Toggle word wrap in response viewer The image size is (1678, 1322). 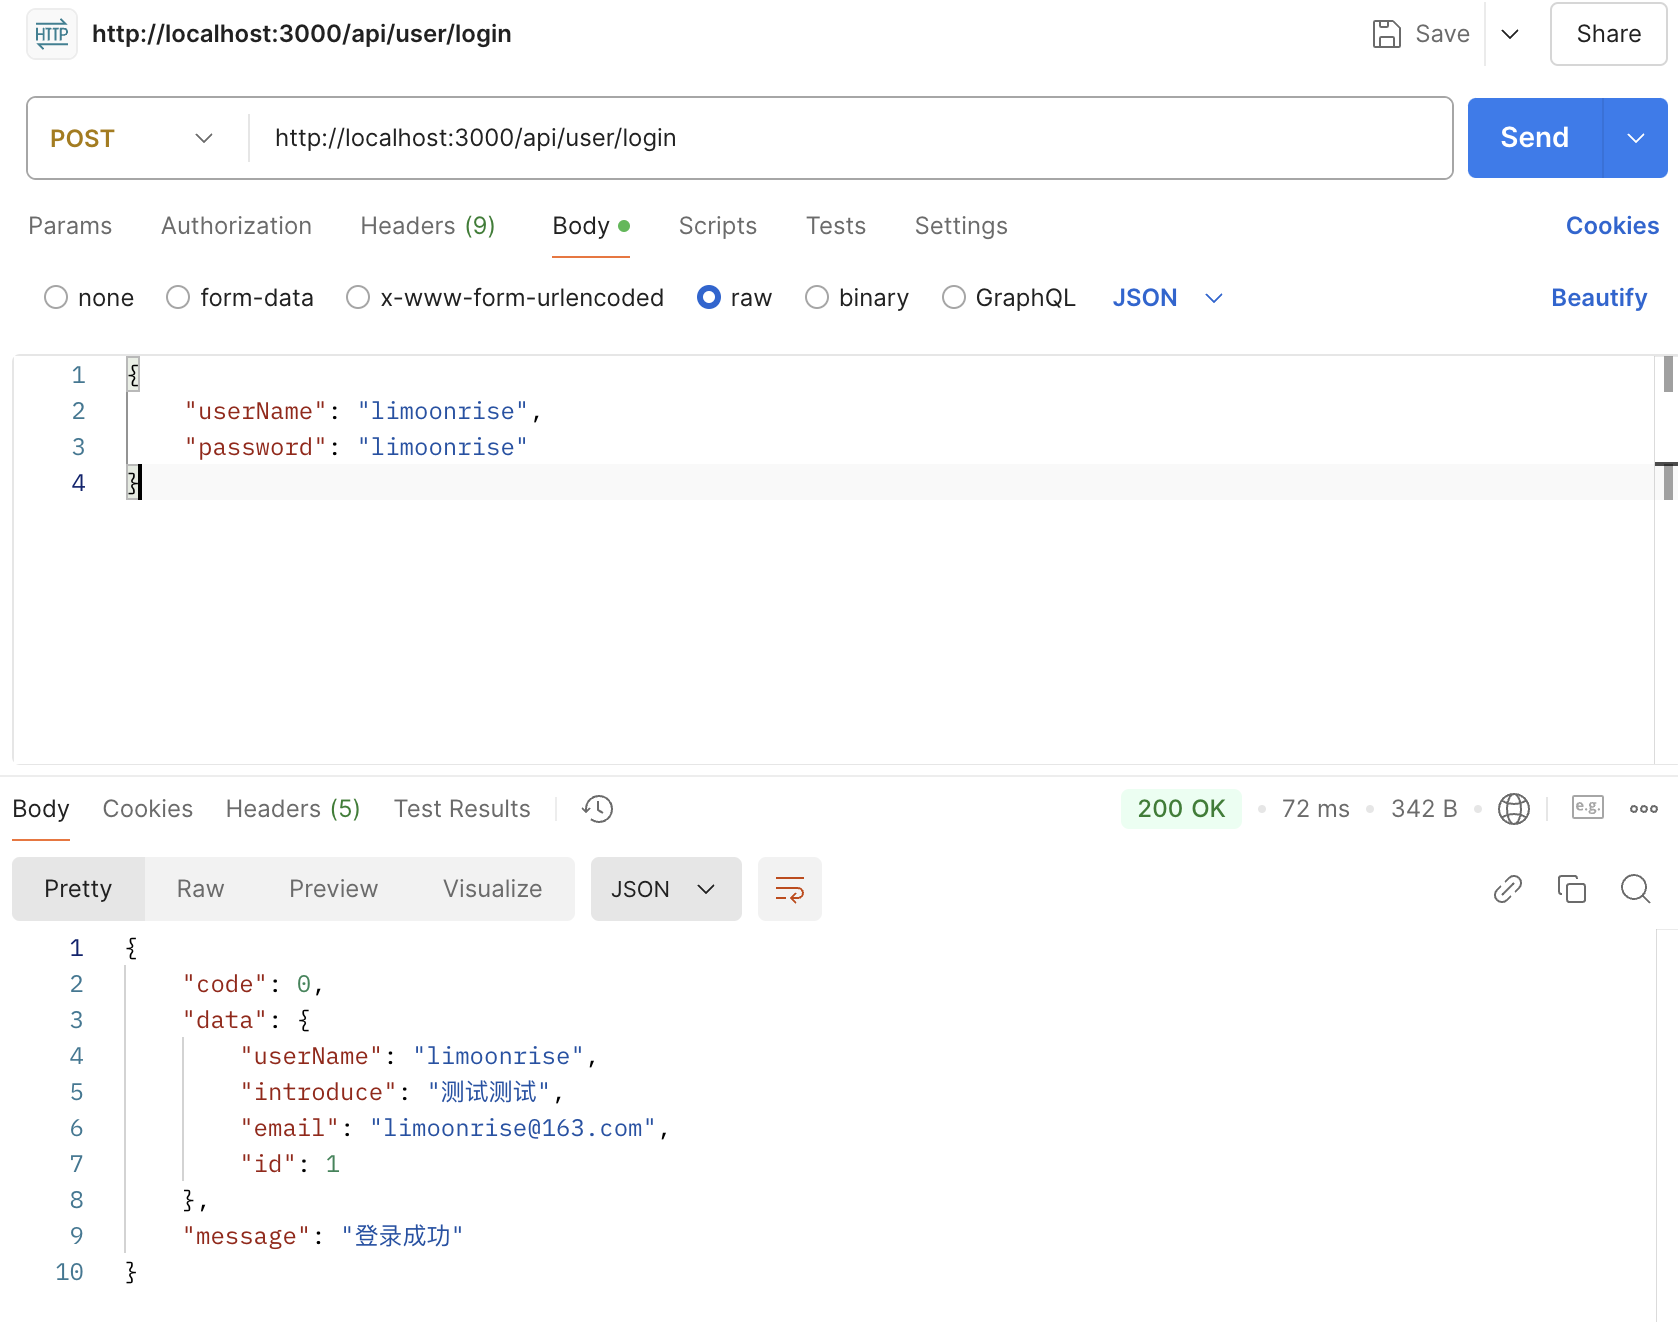(789, 889)
